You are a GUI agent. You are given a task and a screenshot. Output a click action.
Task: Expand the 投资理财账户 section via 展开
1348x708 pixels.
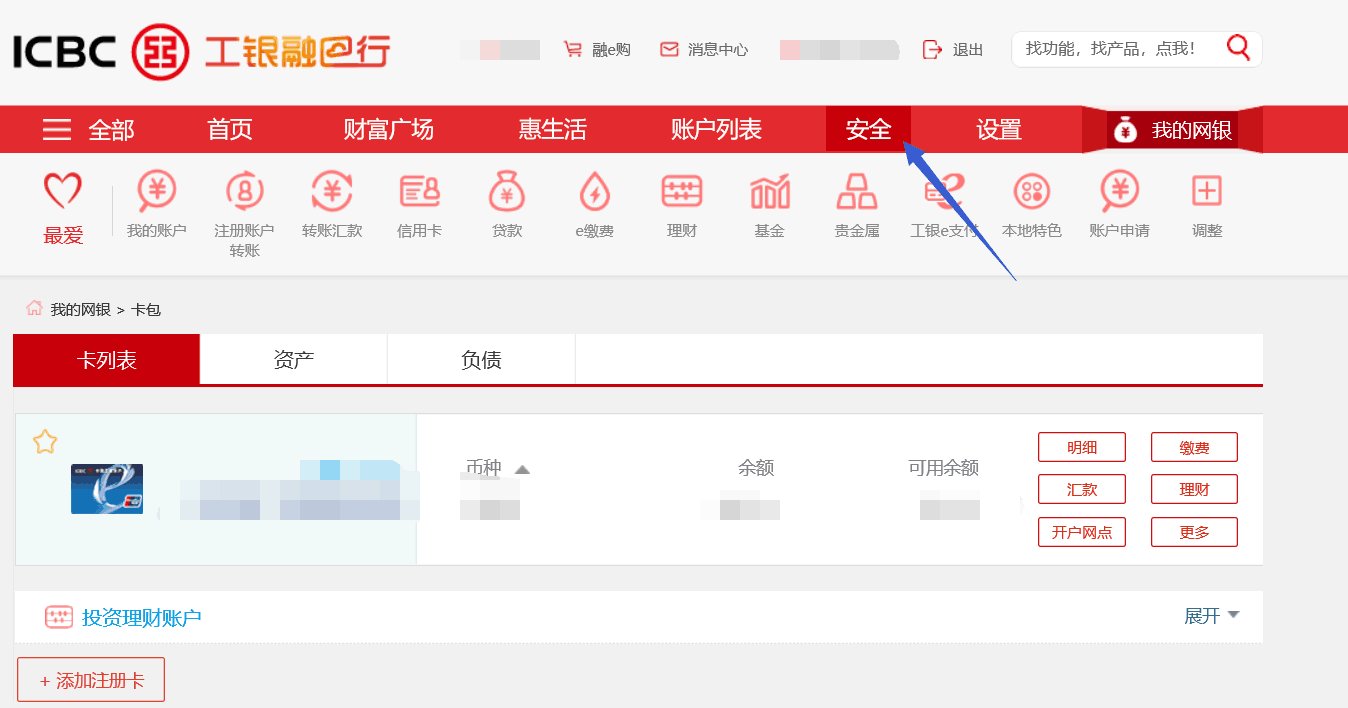tap(1210, 616)
